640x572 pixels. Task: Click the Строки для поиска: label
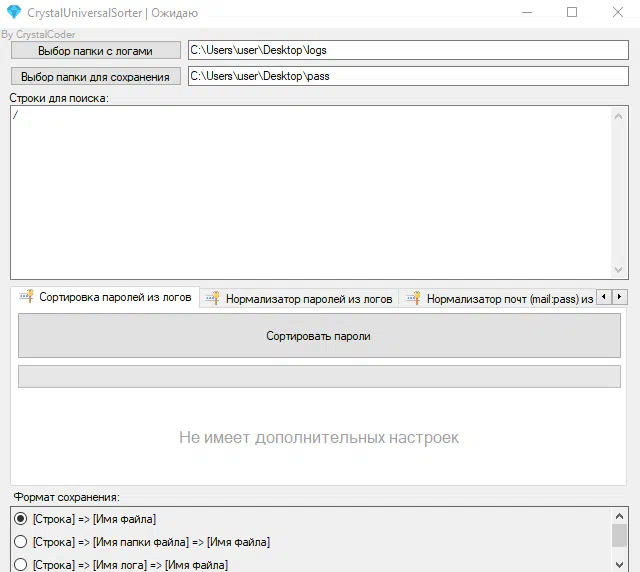click(x=59, y=98)
